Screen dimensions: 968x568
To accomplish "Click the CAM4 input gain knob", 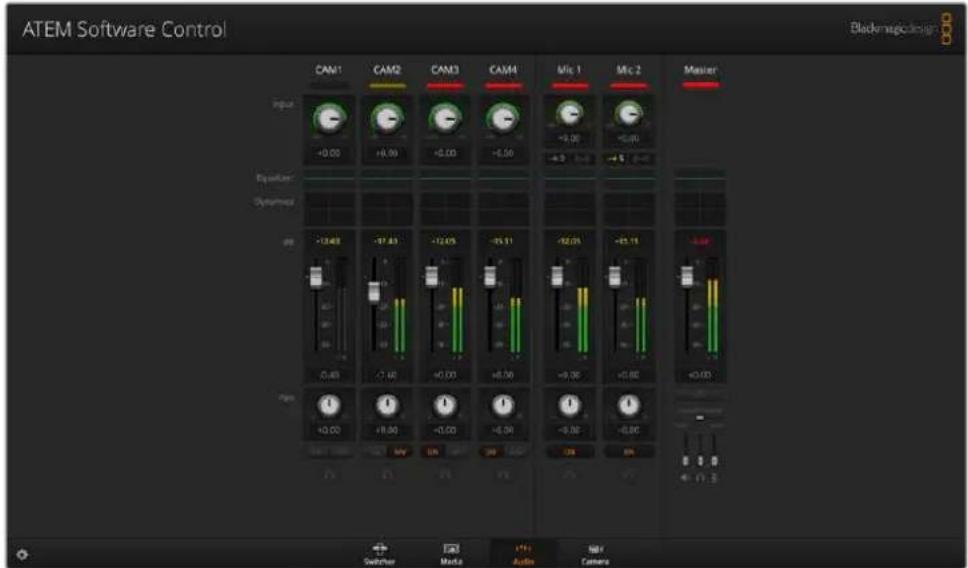I will [503, 118].
